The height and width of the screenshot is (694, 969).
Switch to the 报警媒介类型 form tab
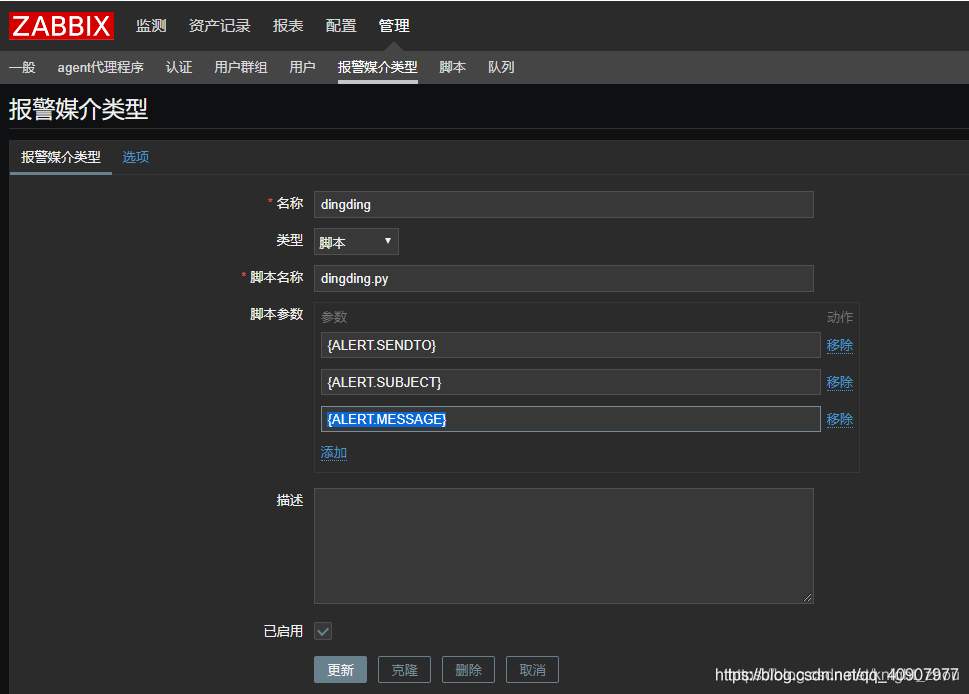point(61,157)
